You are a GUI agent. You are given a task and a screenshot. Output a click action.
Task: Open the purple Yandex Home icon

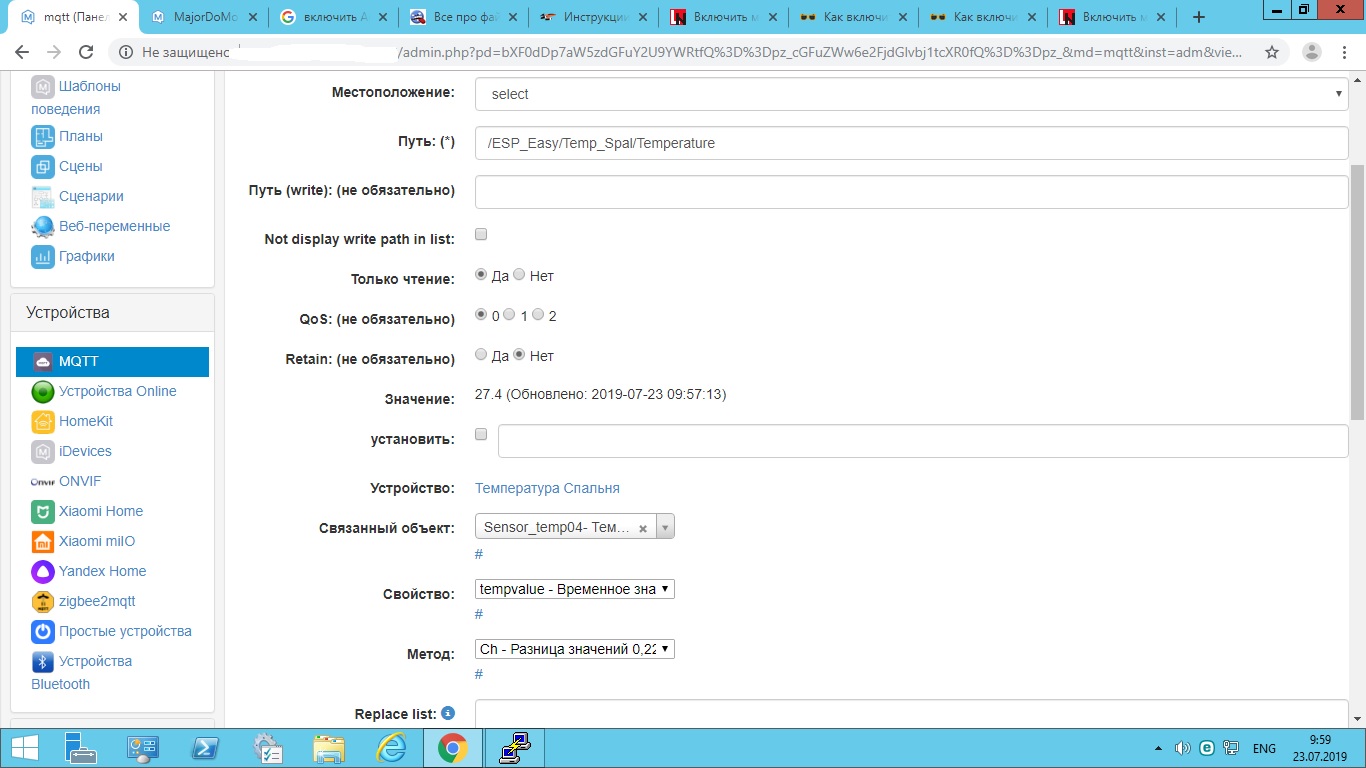pyautogui.click(x=42, y=572)
